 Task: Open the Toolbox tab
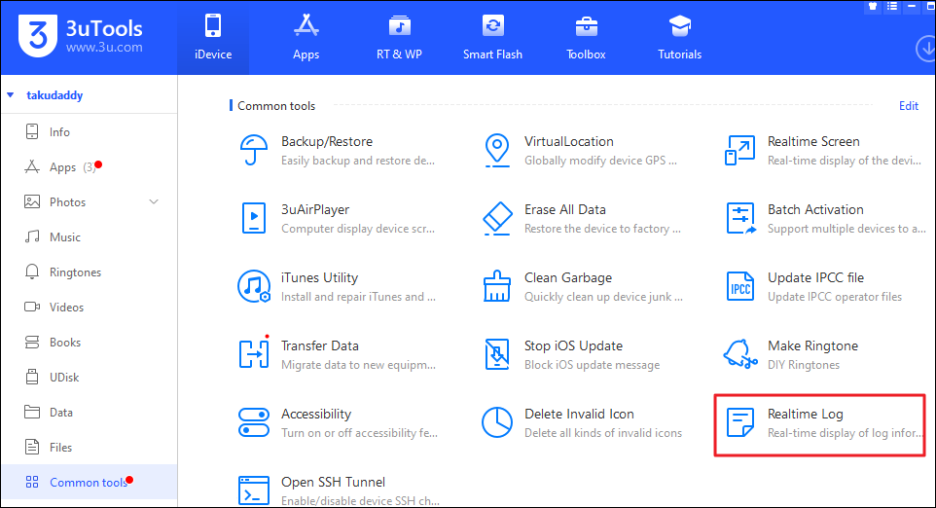click(x=586, y=38)
